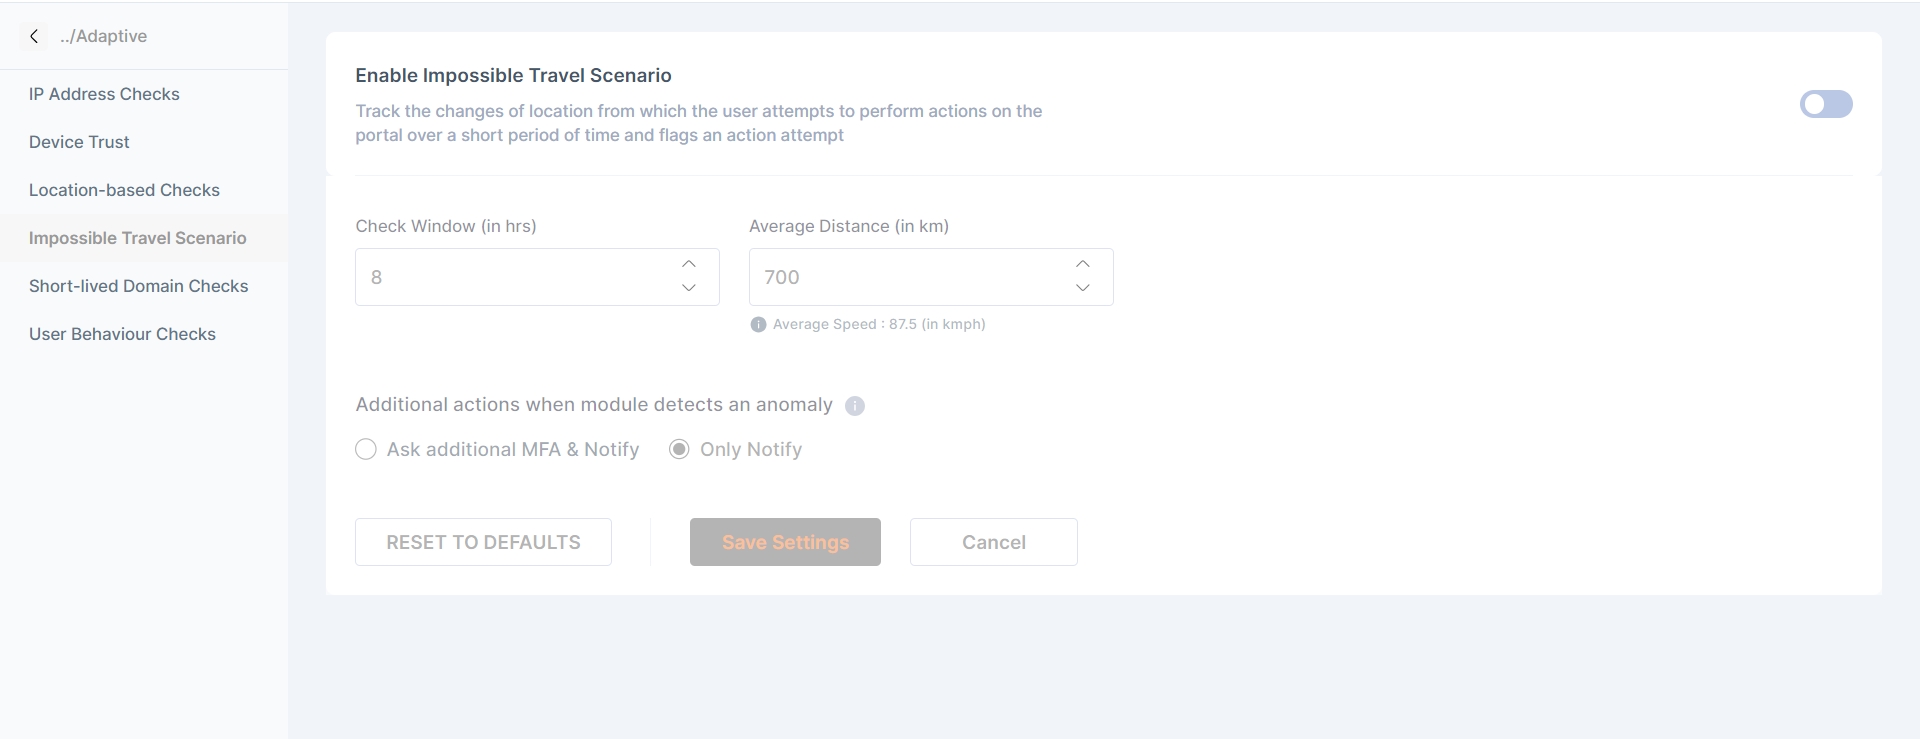Select Impossible Travel Scenario in sidebar
Screen dimensions: 1920x739
[x=137, y=238]
